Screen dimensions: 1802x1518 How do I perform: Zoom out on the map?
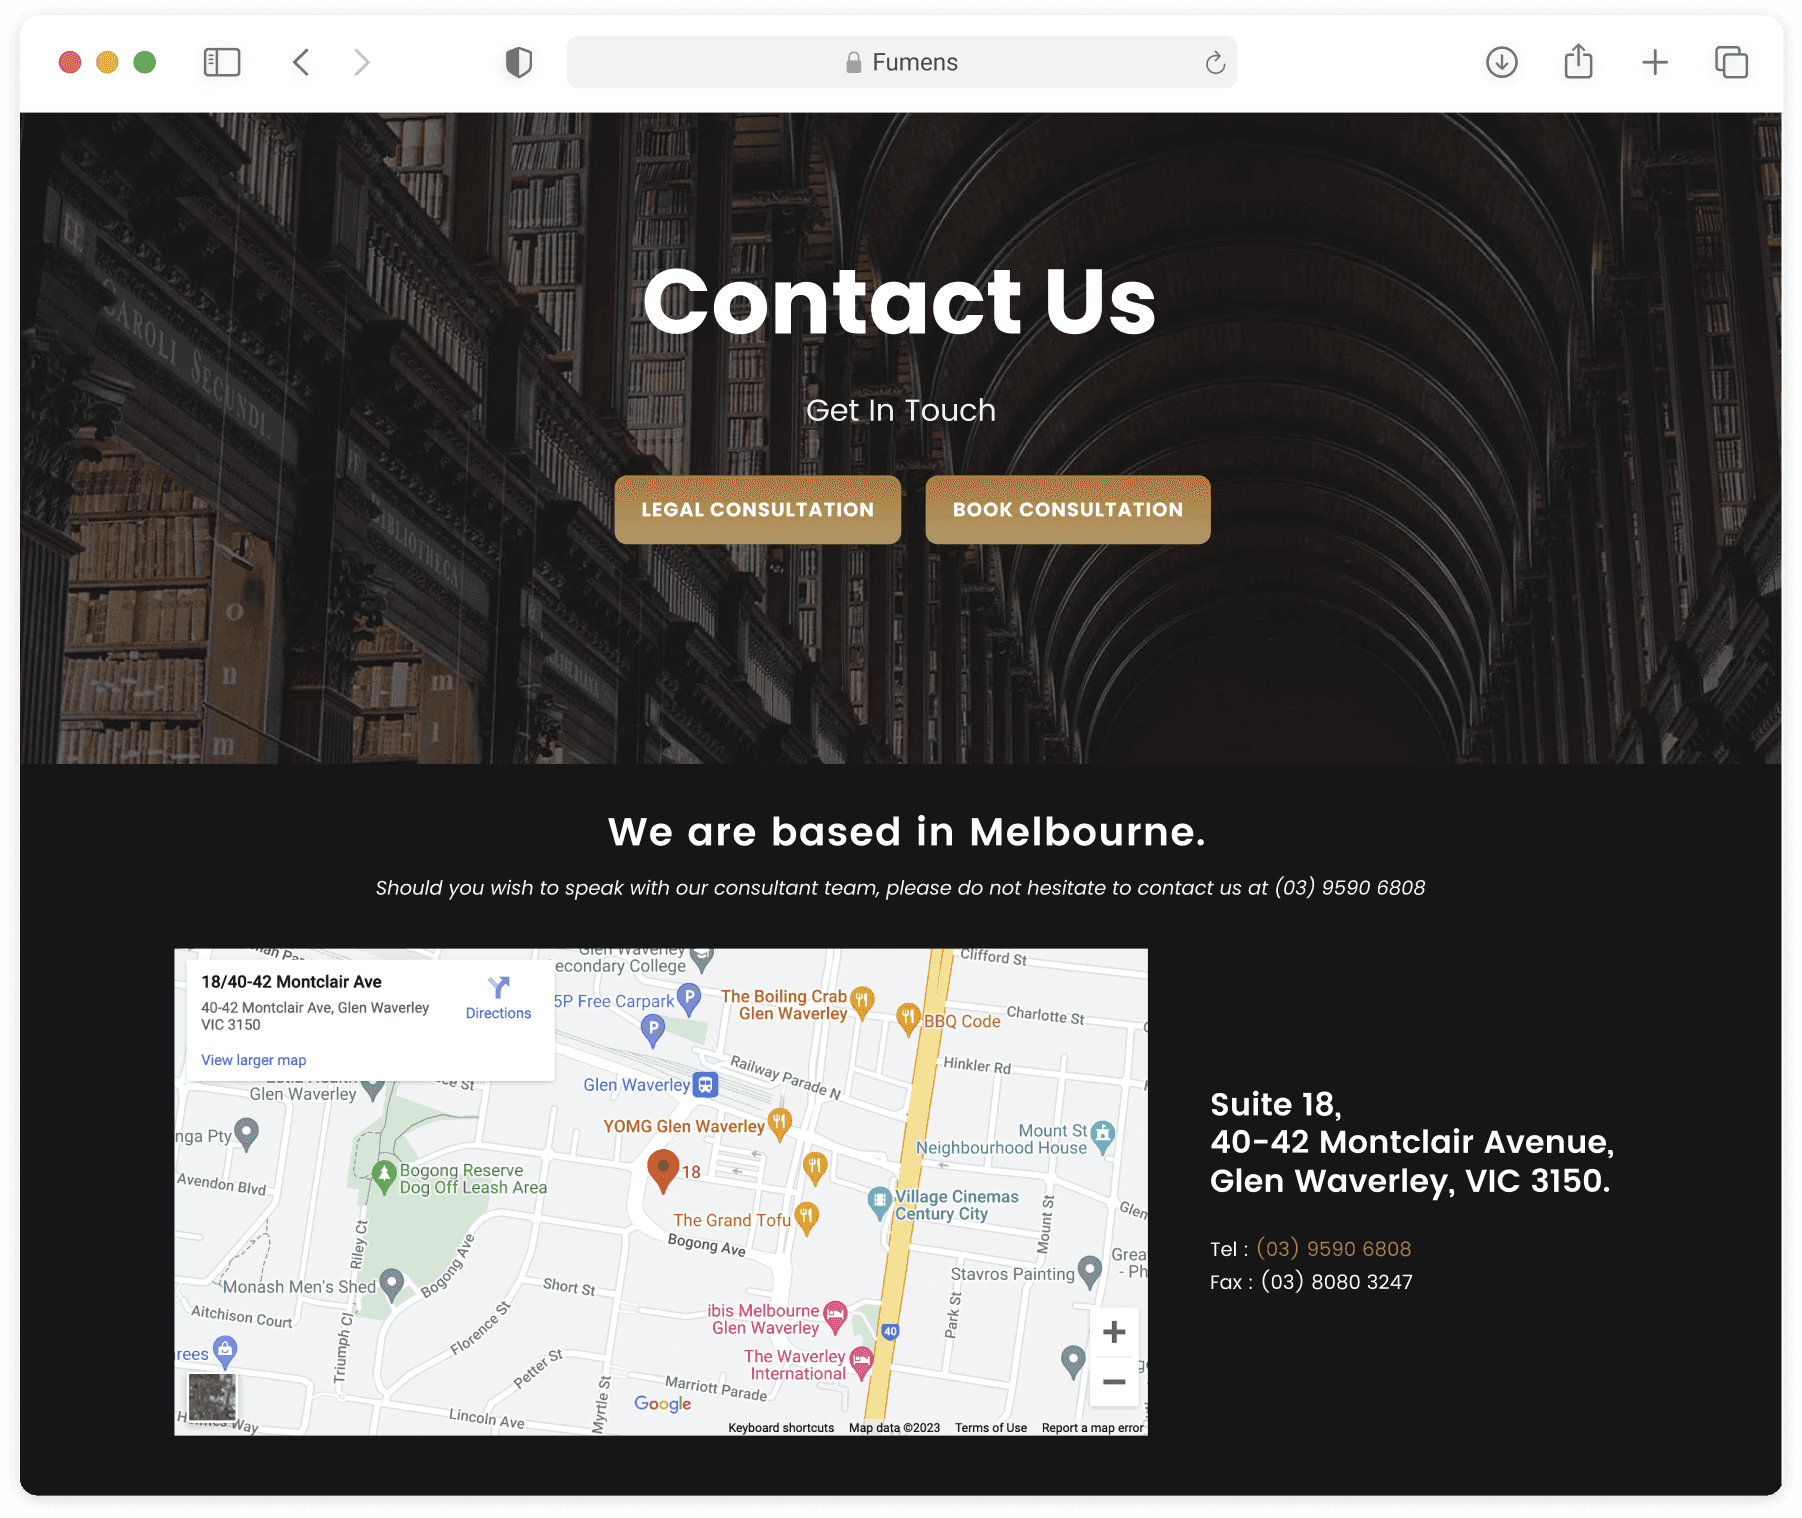pyautogui.click(x=1114, y=1382)
